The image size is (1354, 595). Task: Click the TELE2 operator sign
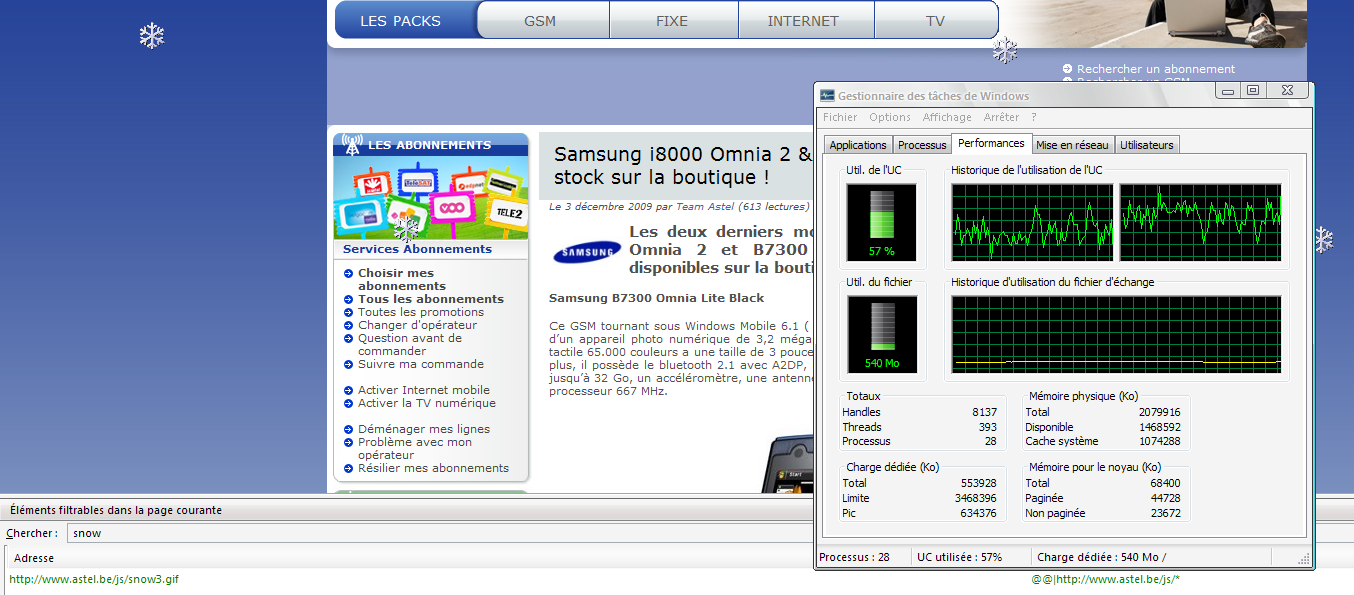(x=508, y=213)
